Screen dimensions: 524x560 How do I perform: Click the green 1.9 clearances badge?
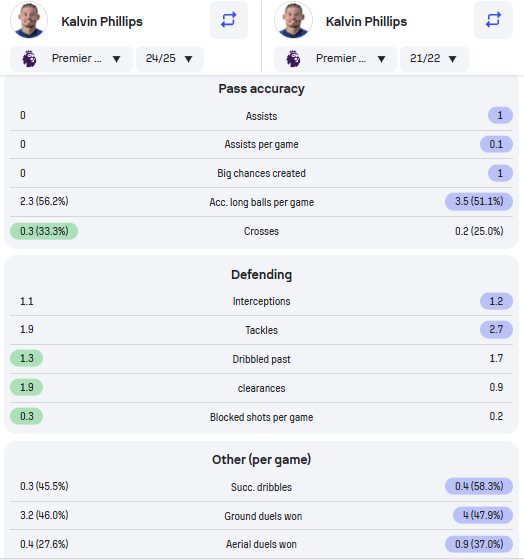click(x=26, y=387)
